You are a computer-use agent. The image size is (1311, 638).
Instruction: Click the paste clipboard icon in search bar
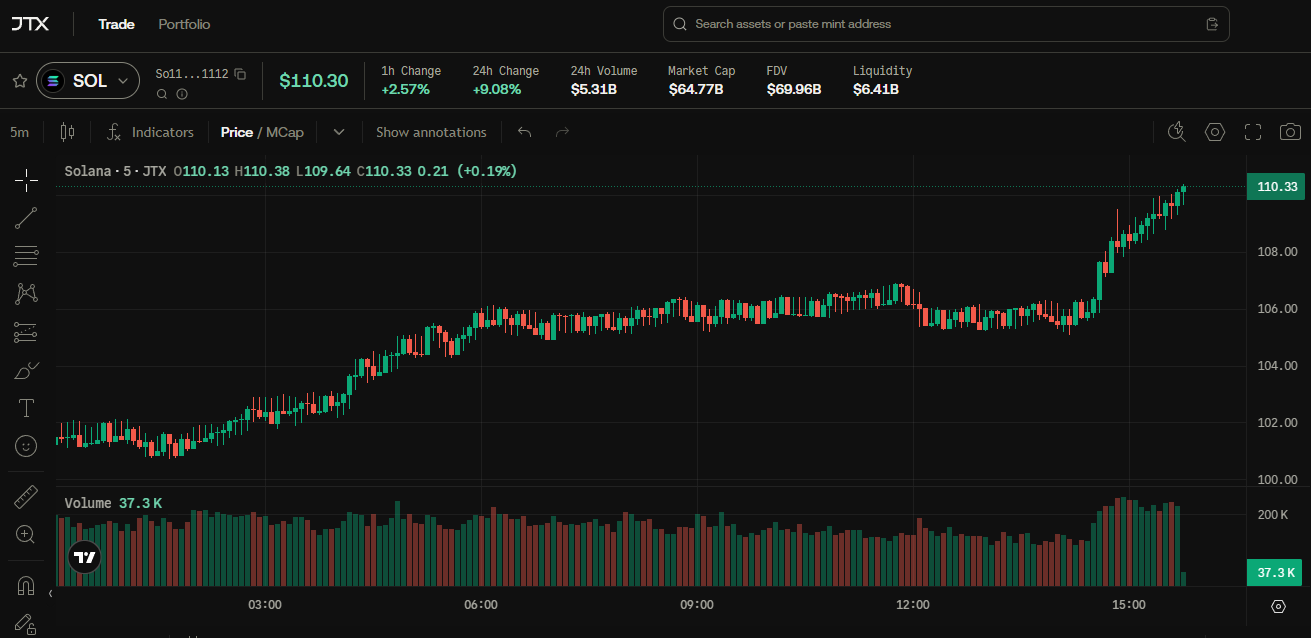[x=1212, y=24]
